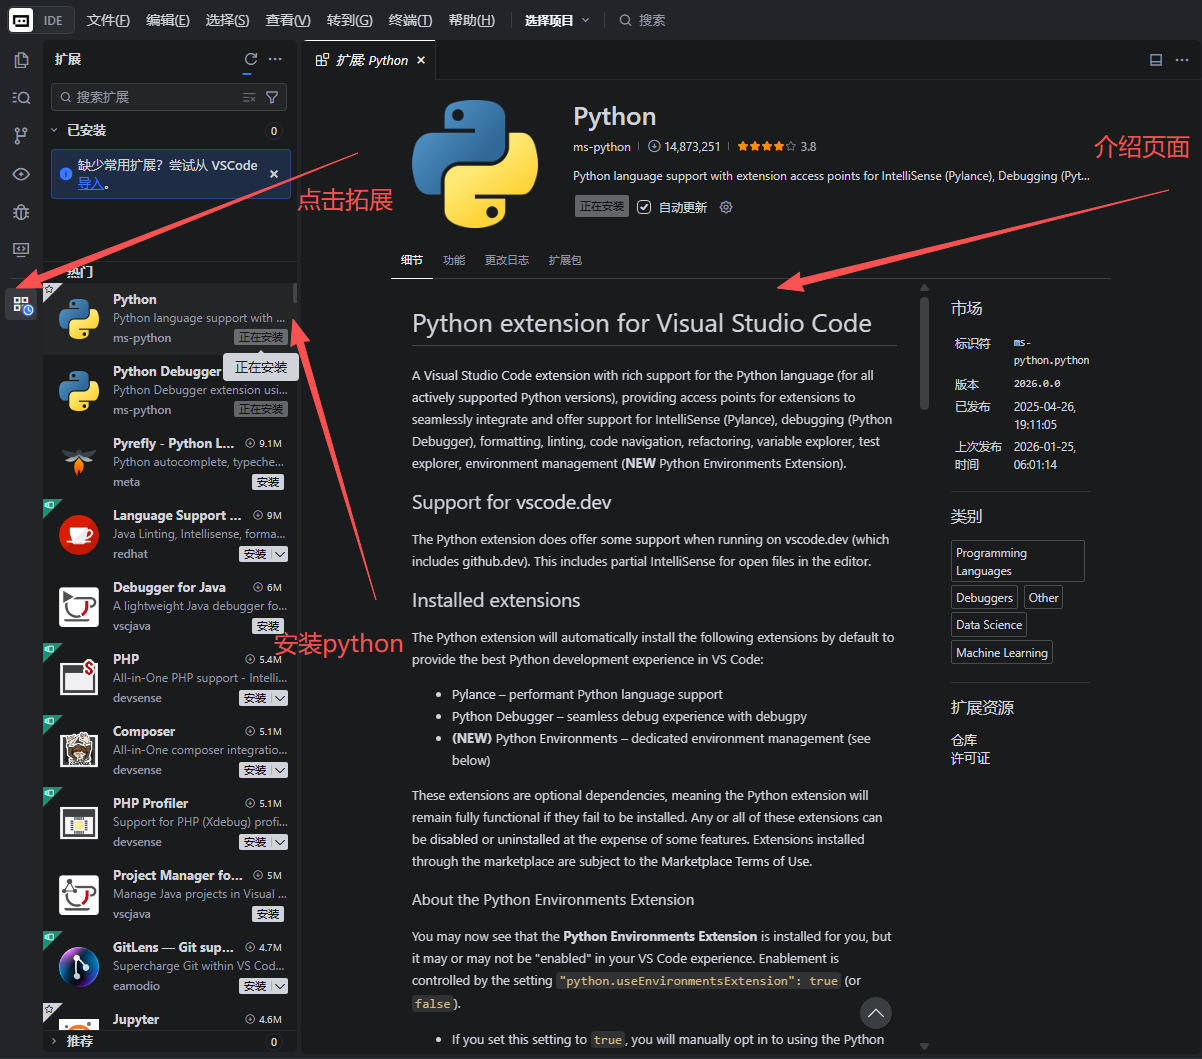This screenshot has height=1059, width=1202.
Task: Collapse the 已安装 section
Action: [54, 131]
